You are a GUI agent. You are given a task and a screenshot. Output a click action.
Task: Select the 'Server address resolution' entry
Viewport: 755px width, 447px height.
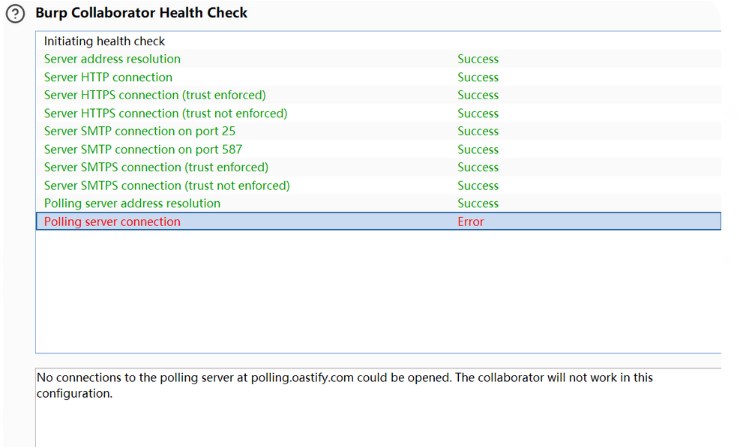(x=112, y=59)
